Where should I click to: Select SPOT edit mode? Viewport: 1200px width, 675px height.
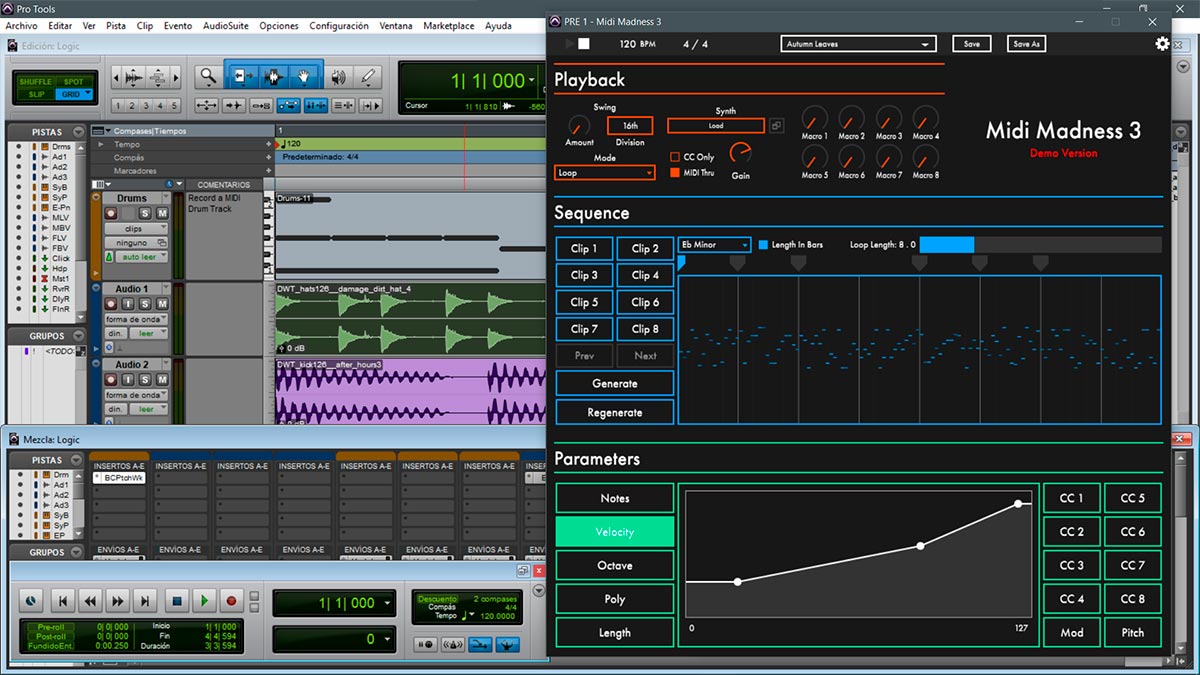click(74, 82)
